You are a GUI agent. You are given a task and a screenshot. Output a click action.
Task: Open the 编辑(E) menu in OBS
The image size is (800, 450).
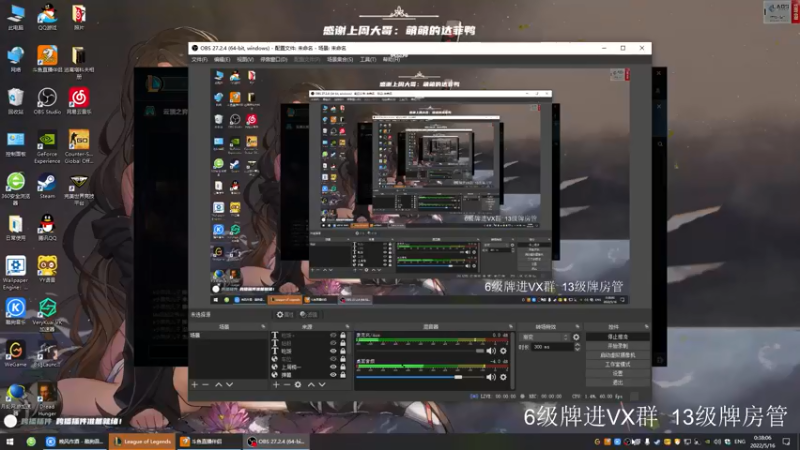(x=222, y=60)
